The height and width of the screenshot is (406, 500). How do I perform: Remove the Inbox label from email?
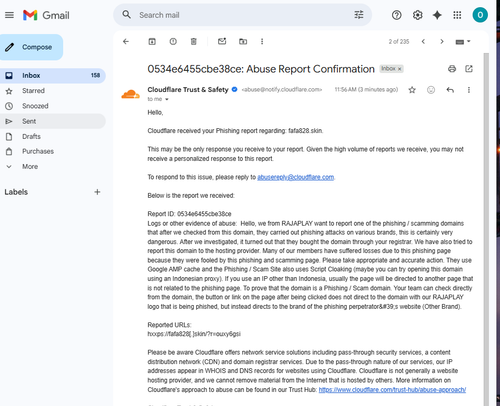click(400, 69)
